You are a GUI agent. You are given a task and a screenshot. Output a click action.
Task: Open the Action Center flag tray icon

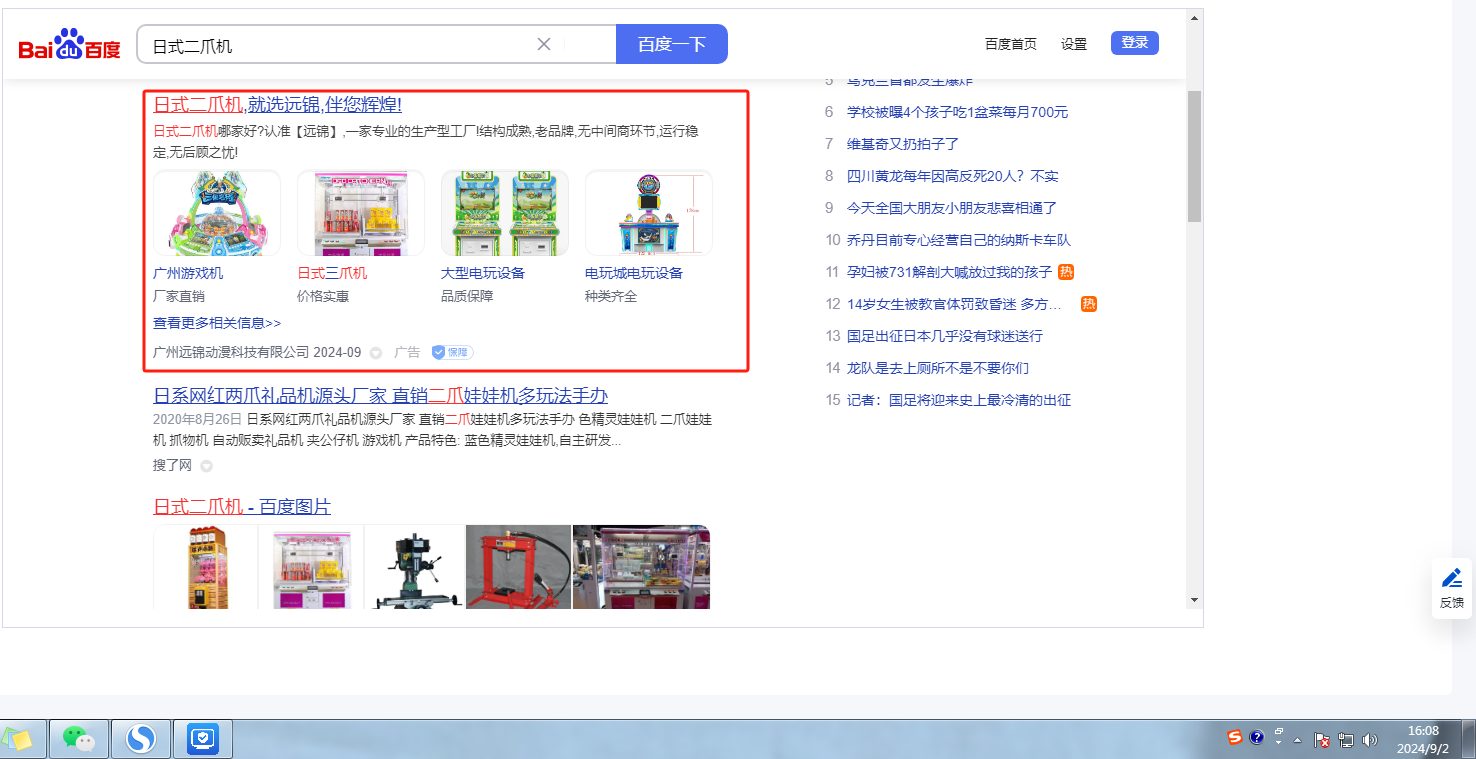1322,740
